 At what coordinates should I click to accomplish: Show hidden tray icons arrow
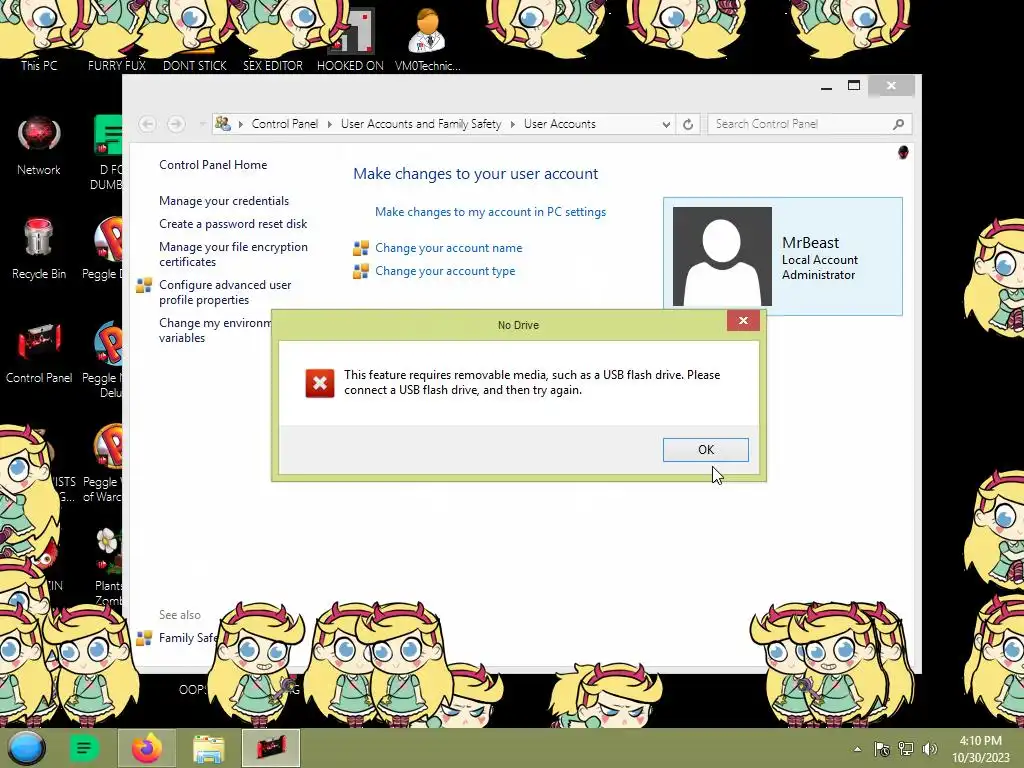point(857,749)
